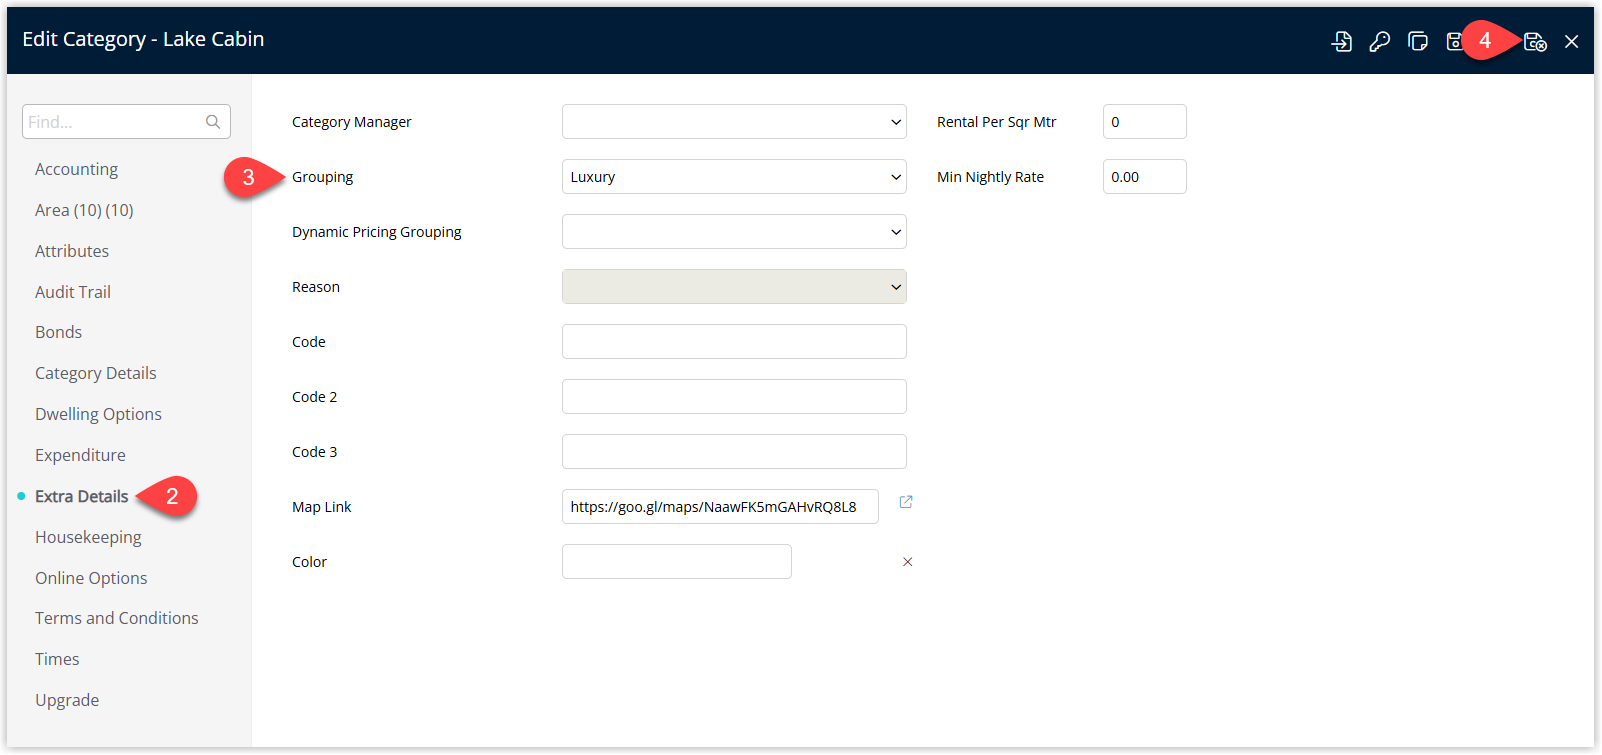Select Attributes in the sidebar

(x=72, y=251)
